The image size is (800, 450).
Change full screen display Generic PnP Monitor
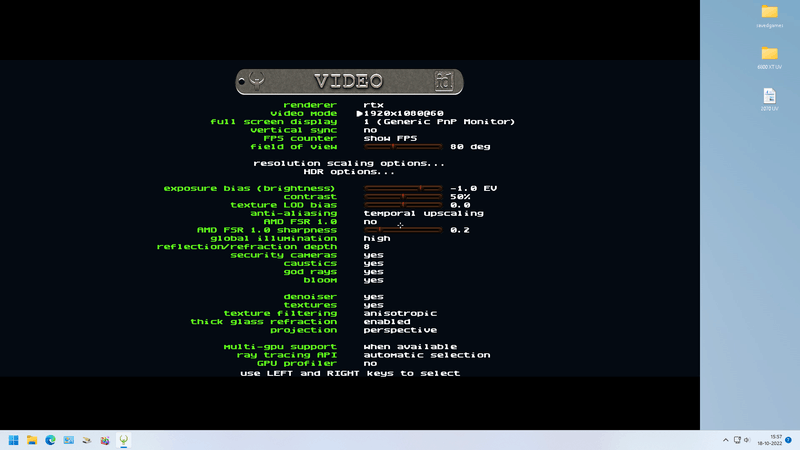(x=439, y=121)
